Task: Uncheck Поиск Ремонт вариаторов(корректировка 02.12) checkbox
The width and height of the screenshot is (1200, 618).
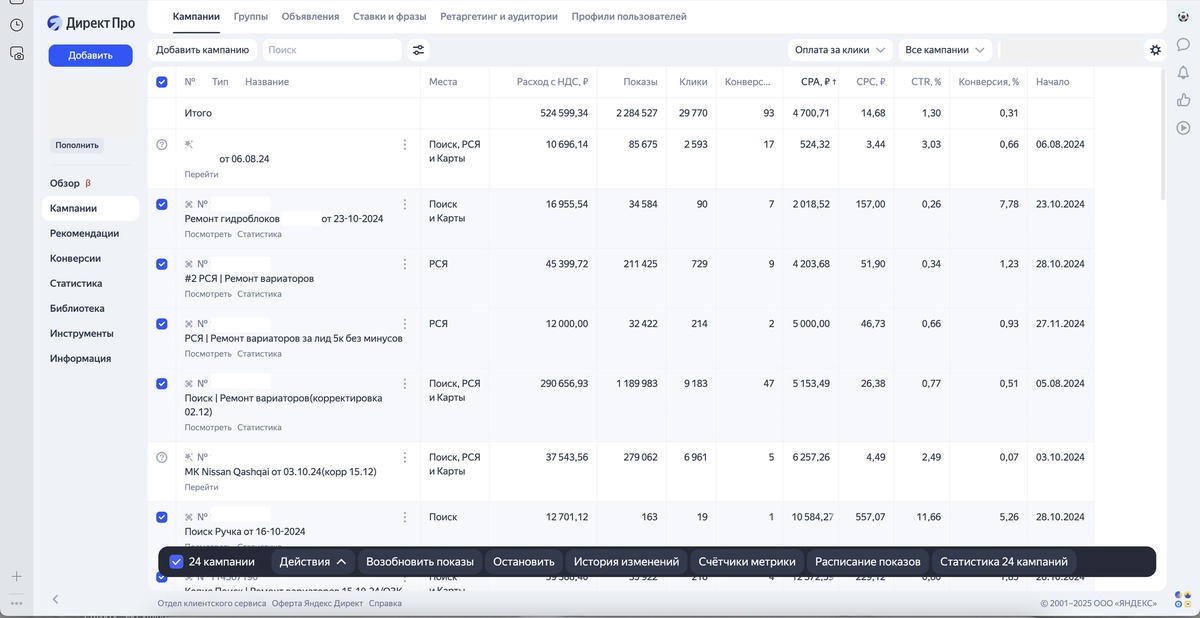Action: 162,384
